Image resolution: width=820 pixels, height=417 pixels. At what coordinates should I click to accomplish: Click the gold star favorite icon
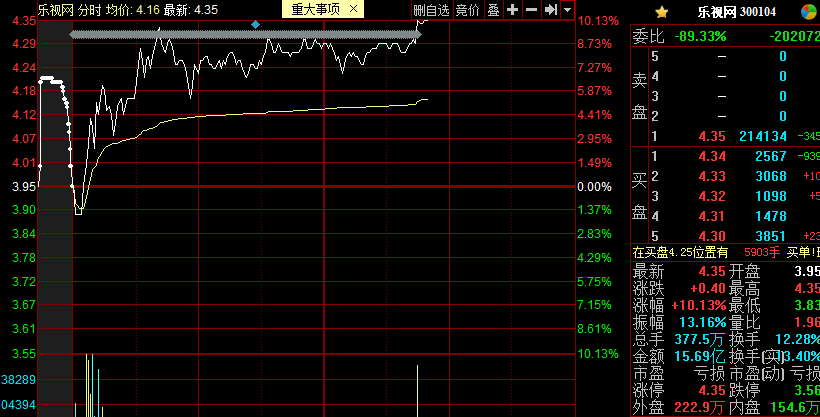[x=661, y=12]
